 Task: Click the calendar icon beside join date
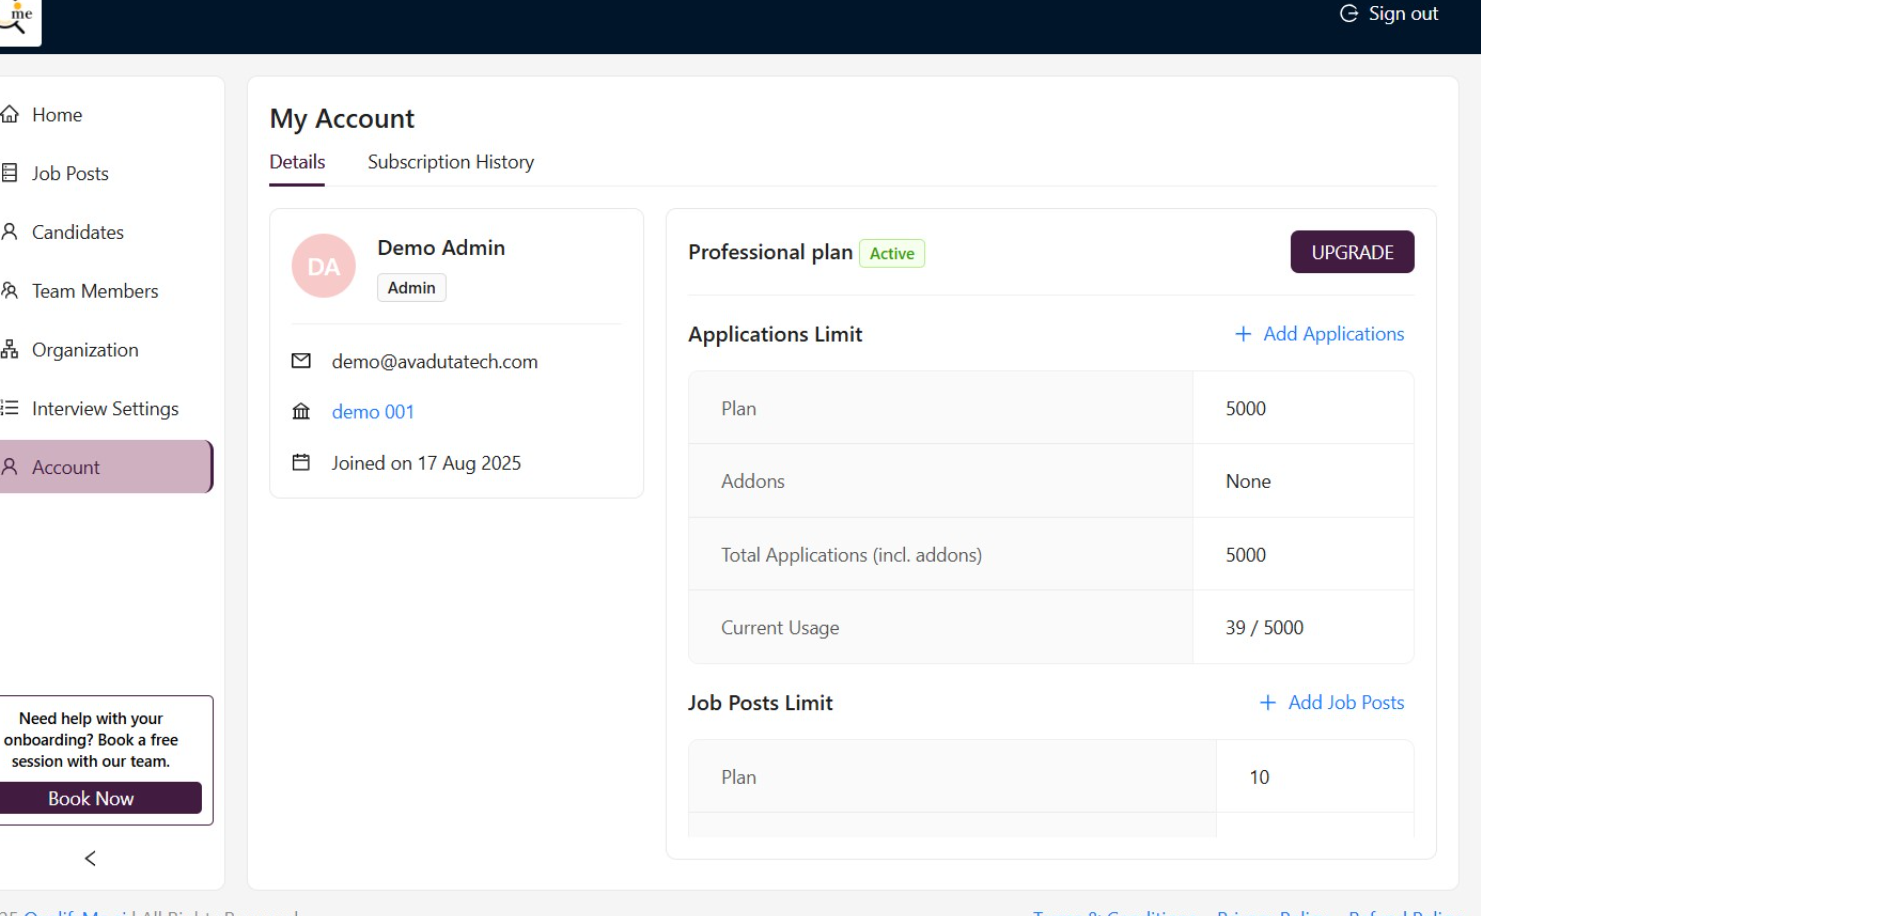point(301,462)
